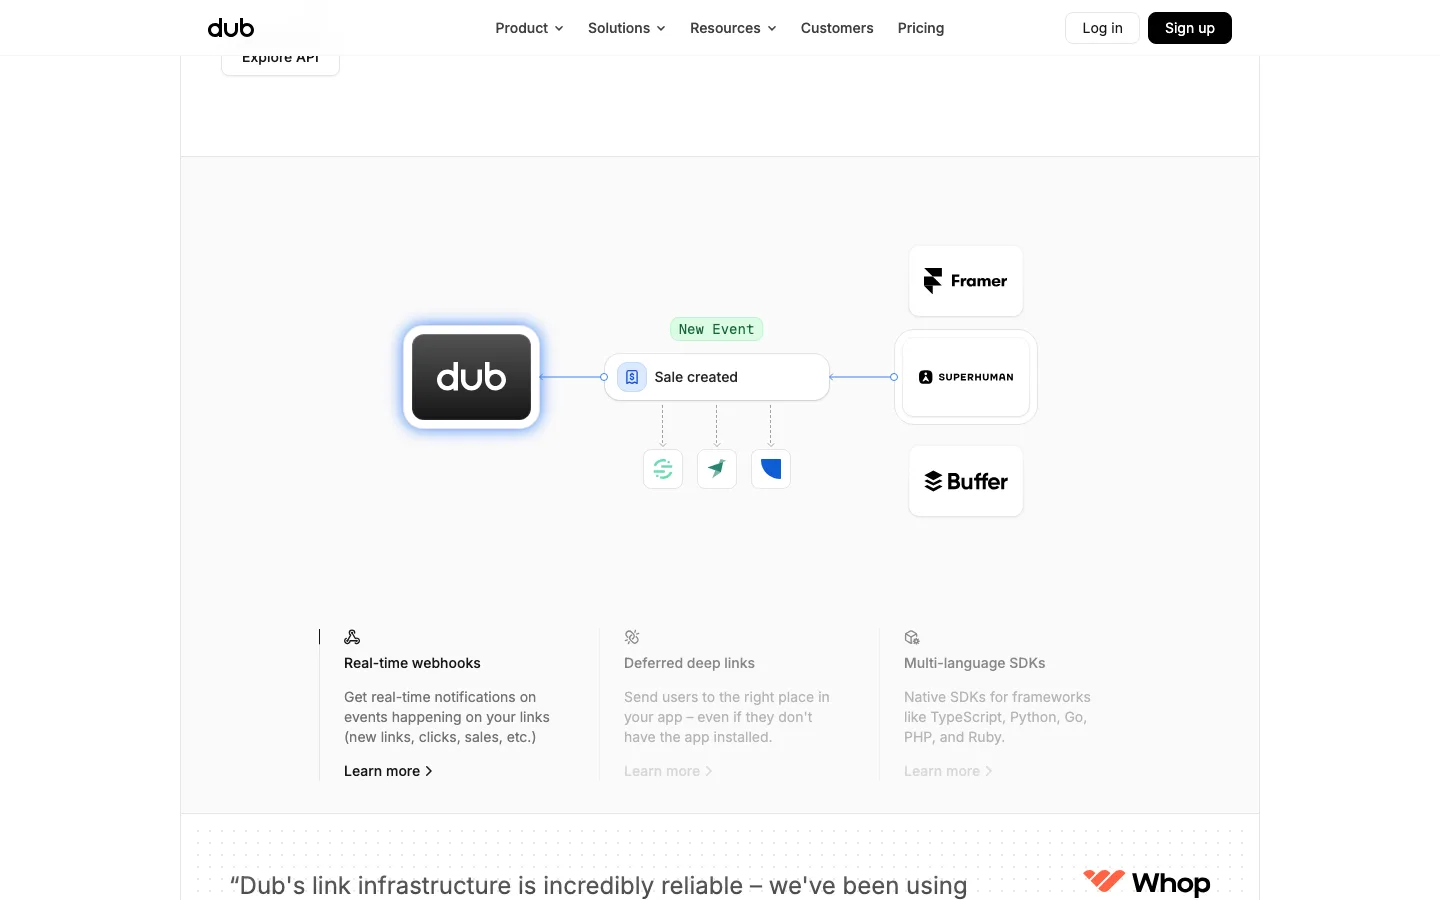Click the Real-time webhooks description text

pyautogui.click(x=447, y=717)
